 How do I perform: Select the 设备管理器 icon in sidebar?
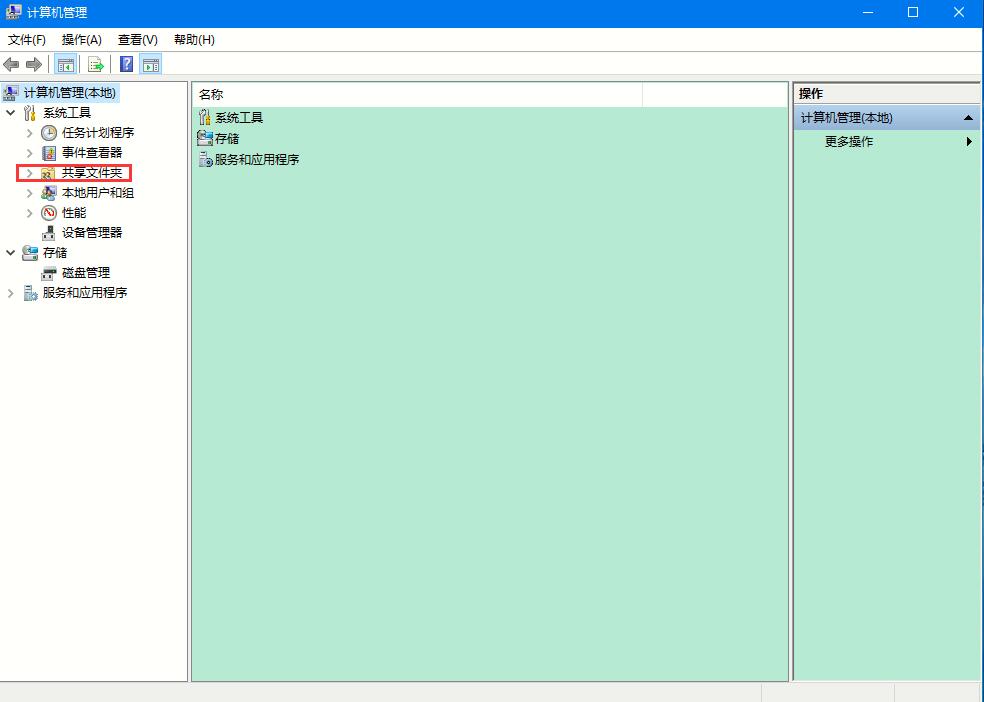click(x=48, y=232)
